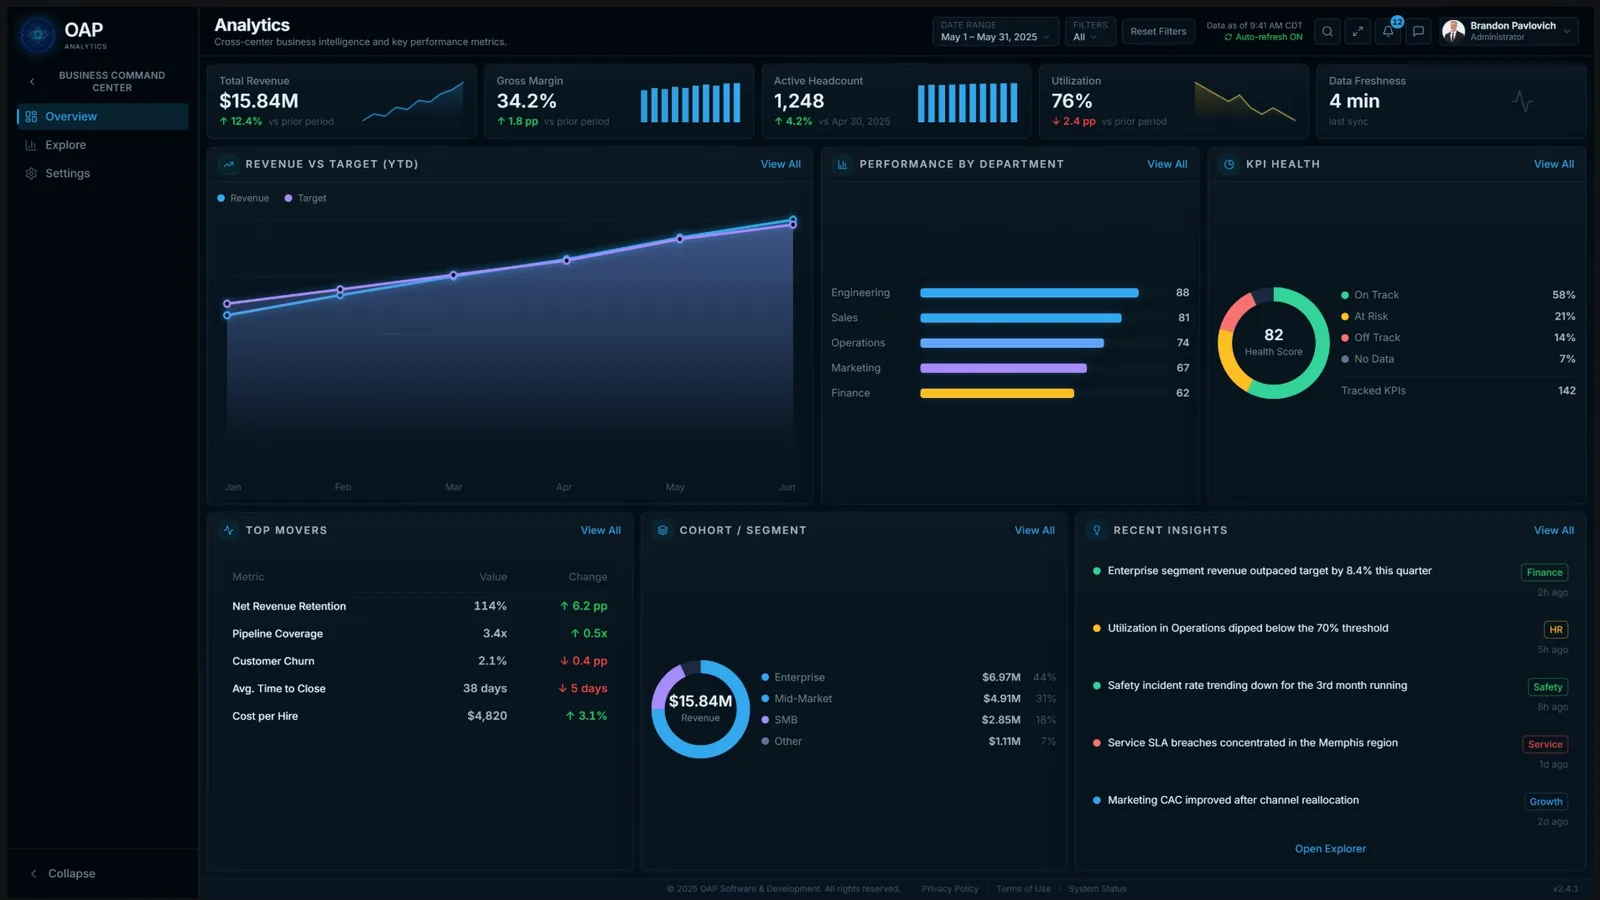Toggle the Revenue series legend
The image size is (1600, 900).
[x=243, y=199]
